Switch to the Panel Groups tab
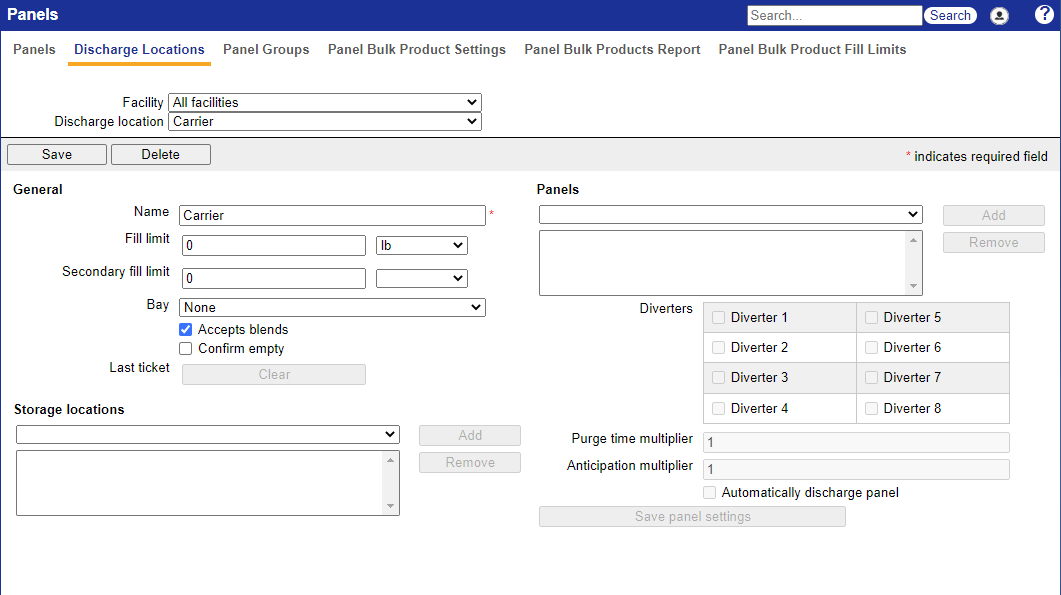1061x595 pixels. (266, 50)
